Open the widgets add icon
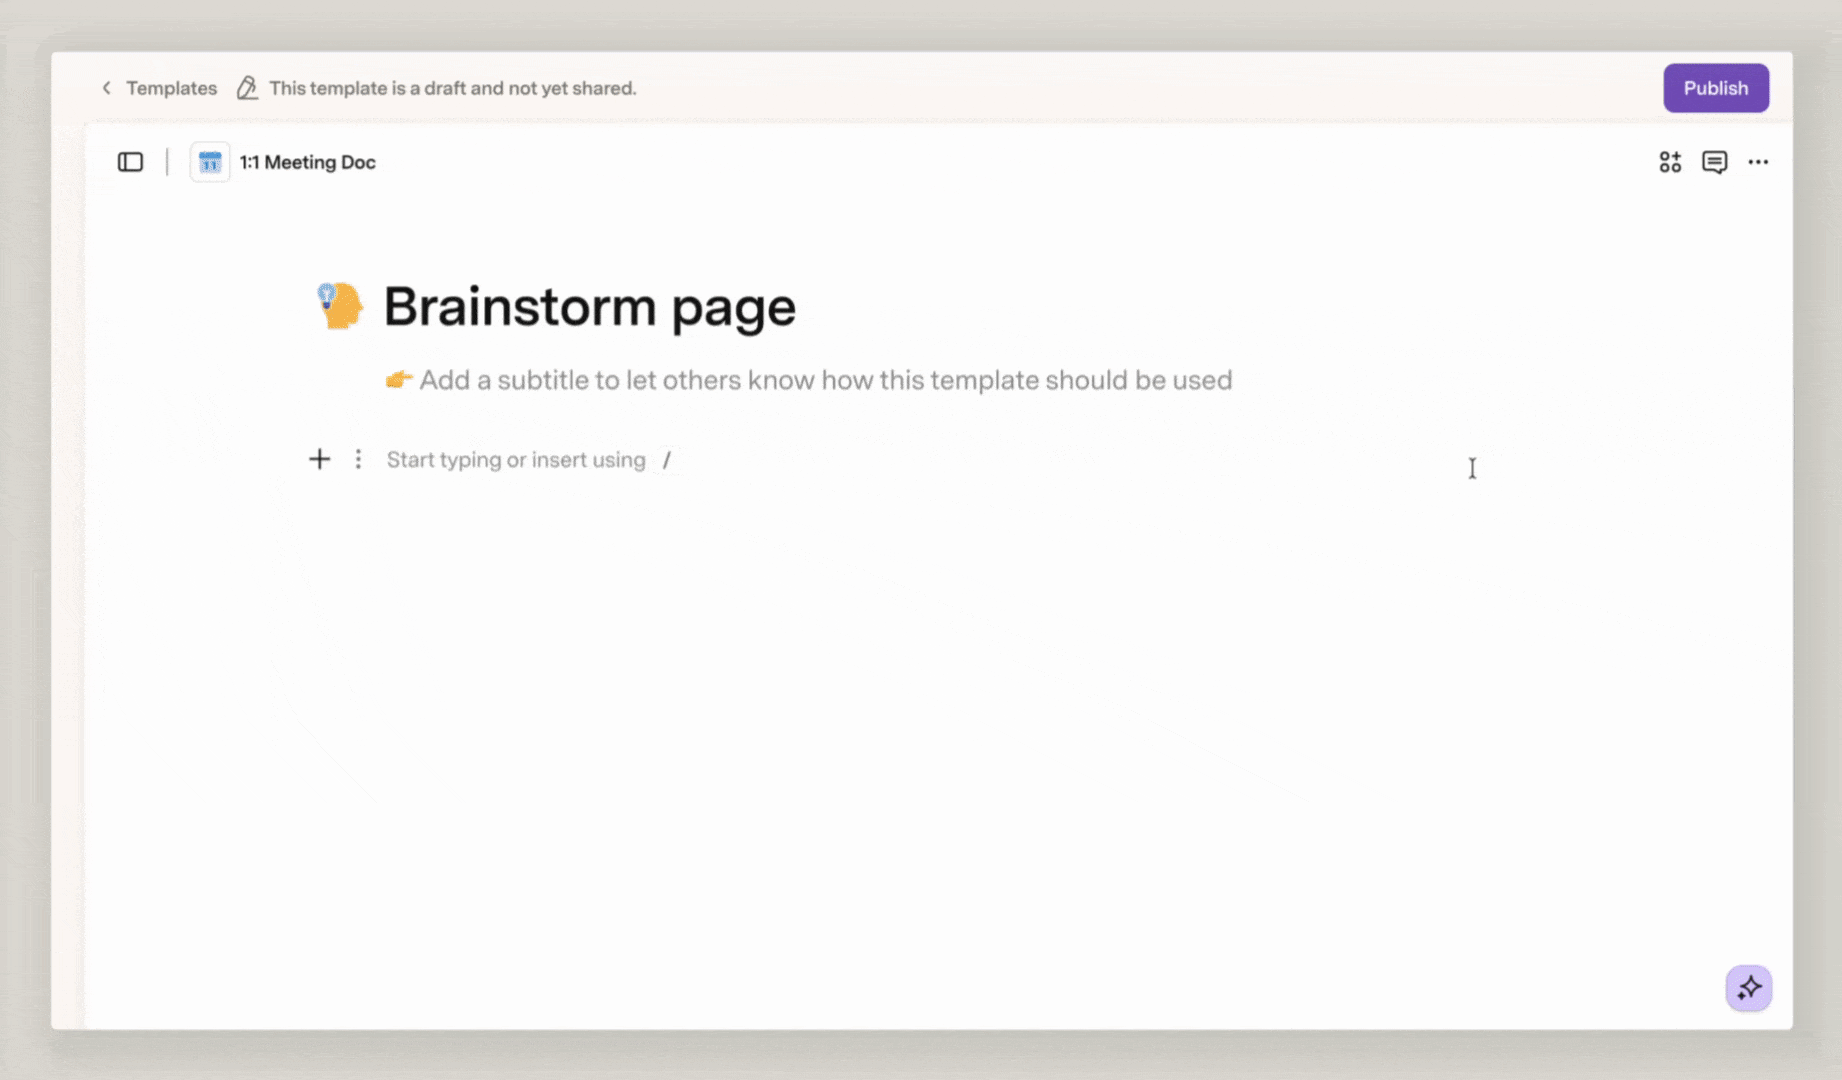 point(1670,162)
